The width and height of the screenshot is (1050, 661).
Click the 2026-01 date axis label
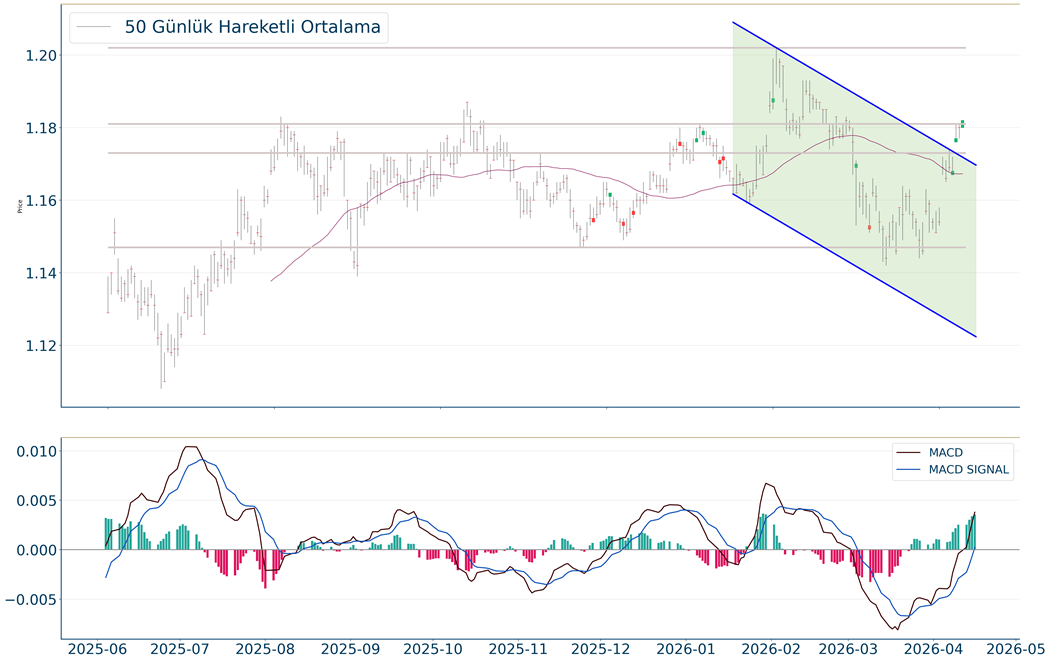[685, 649]
